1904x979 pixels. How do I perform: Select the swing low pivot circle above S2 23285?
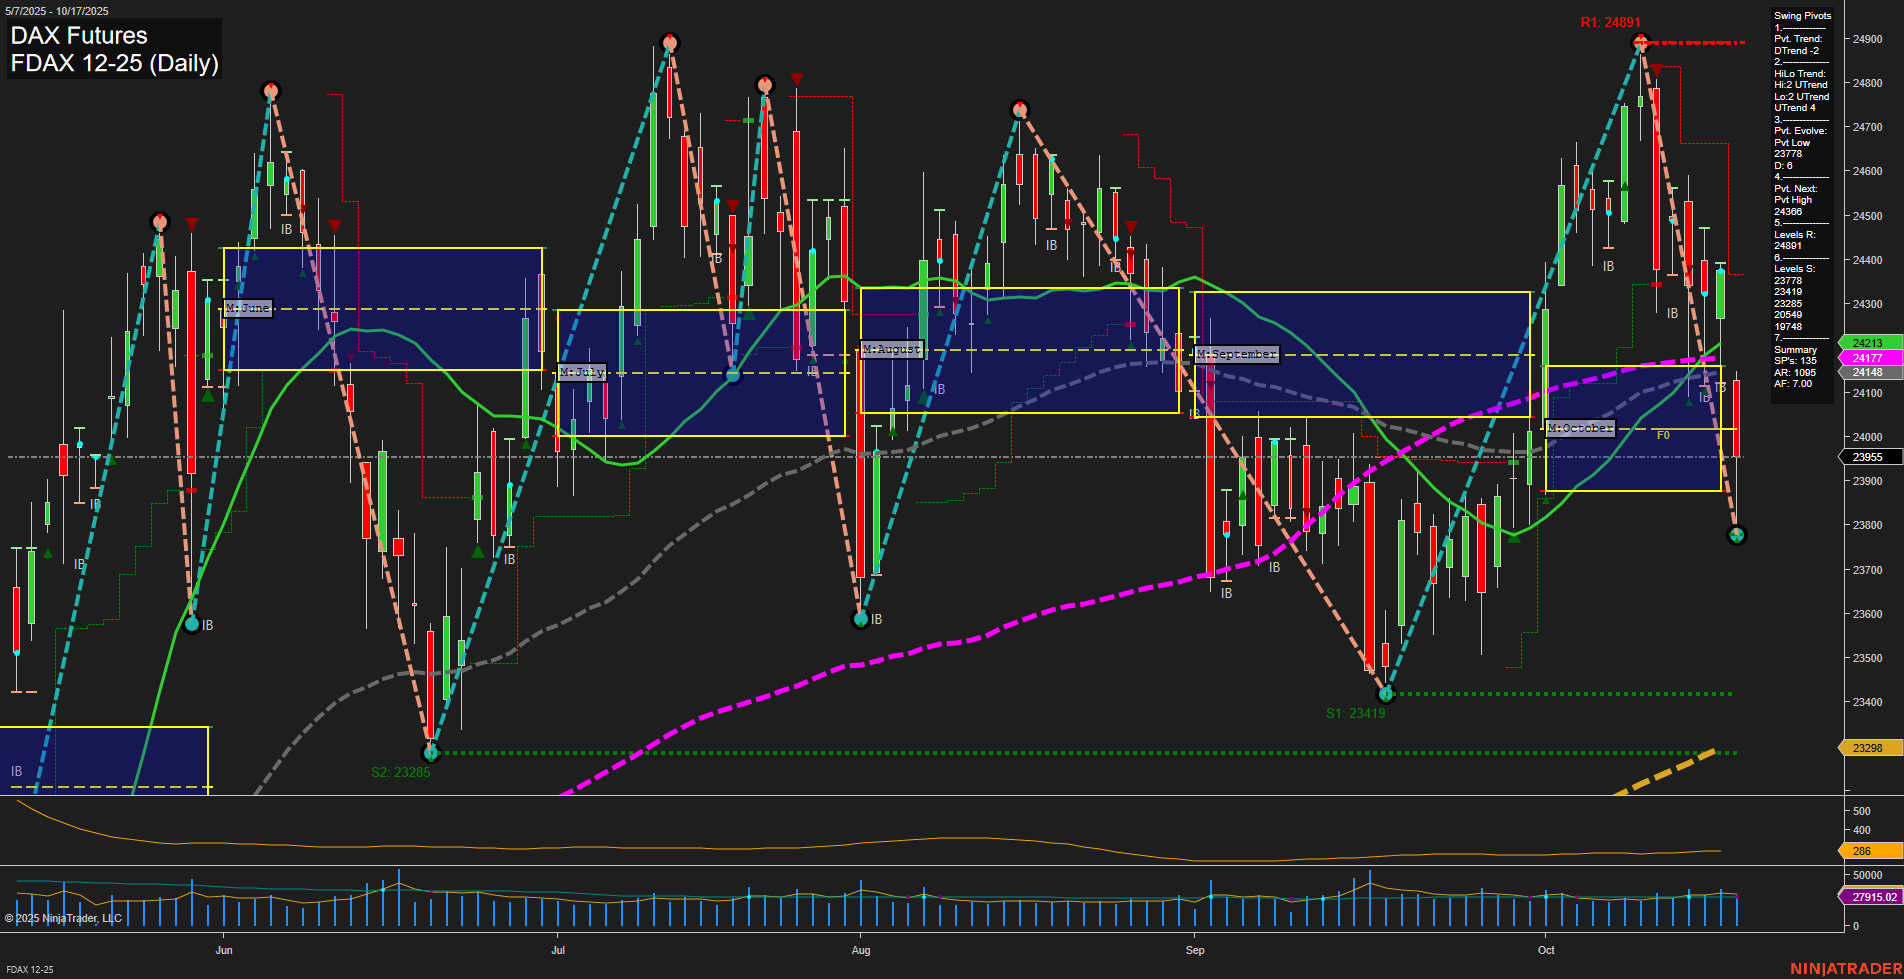431,752
